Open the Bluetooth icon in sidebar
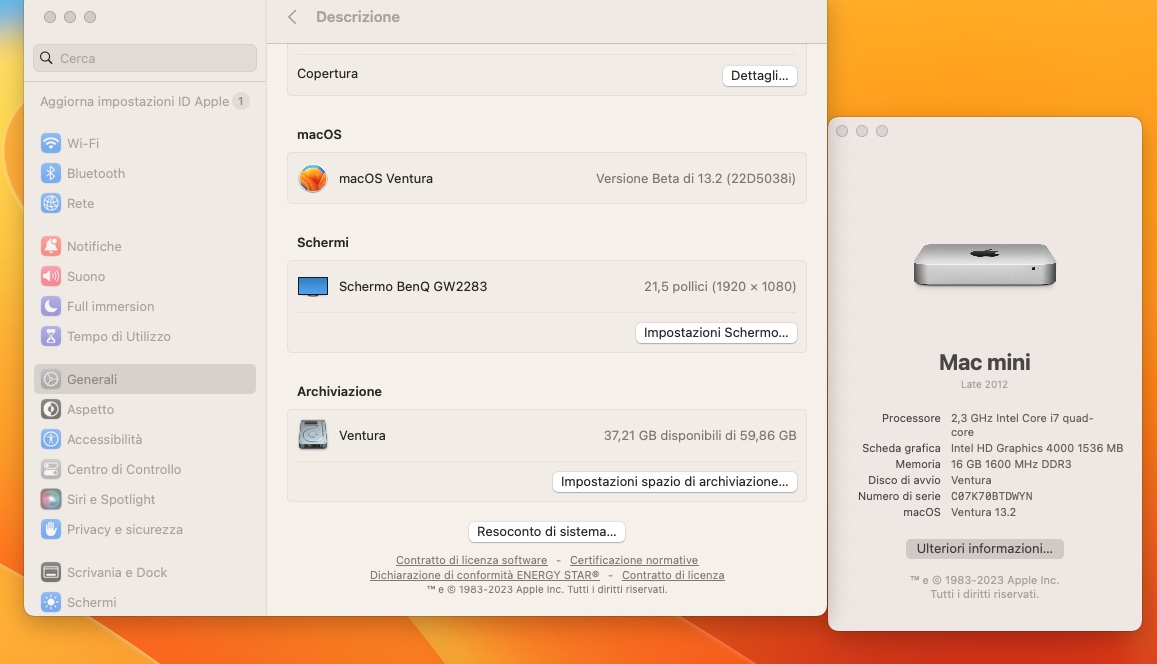 (51, 173)
